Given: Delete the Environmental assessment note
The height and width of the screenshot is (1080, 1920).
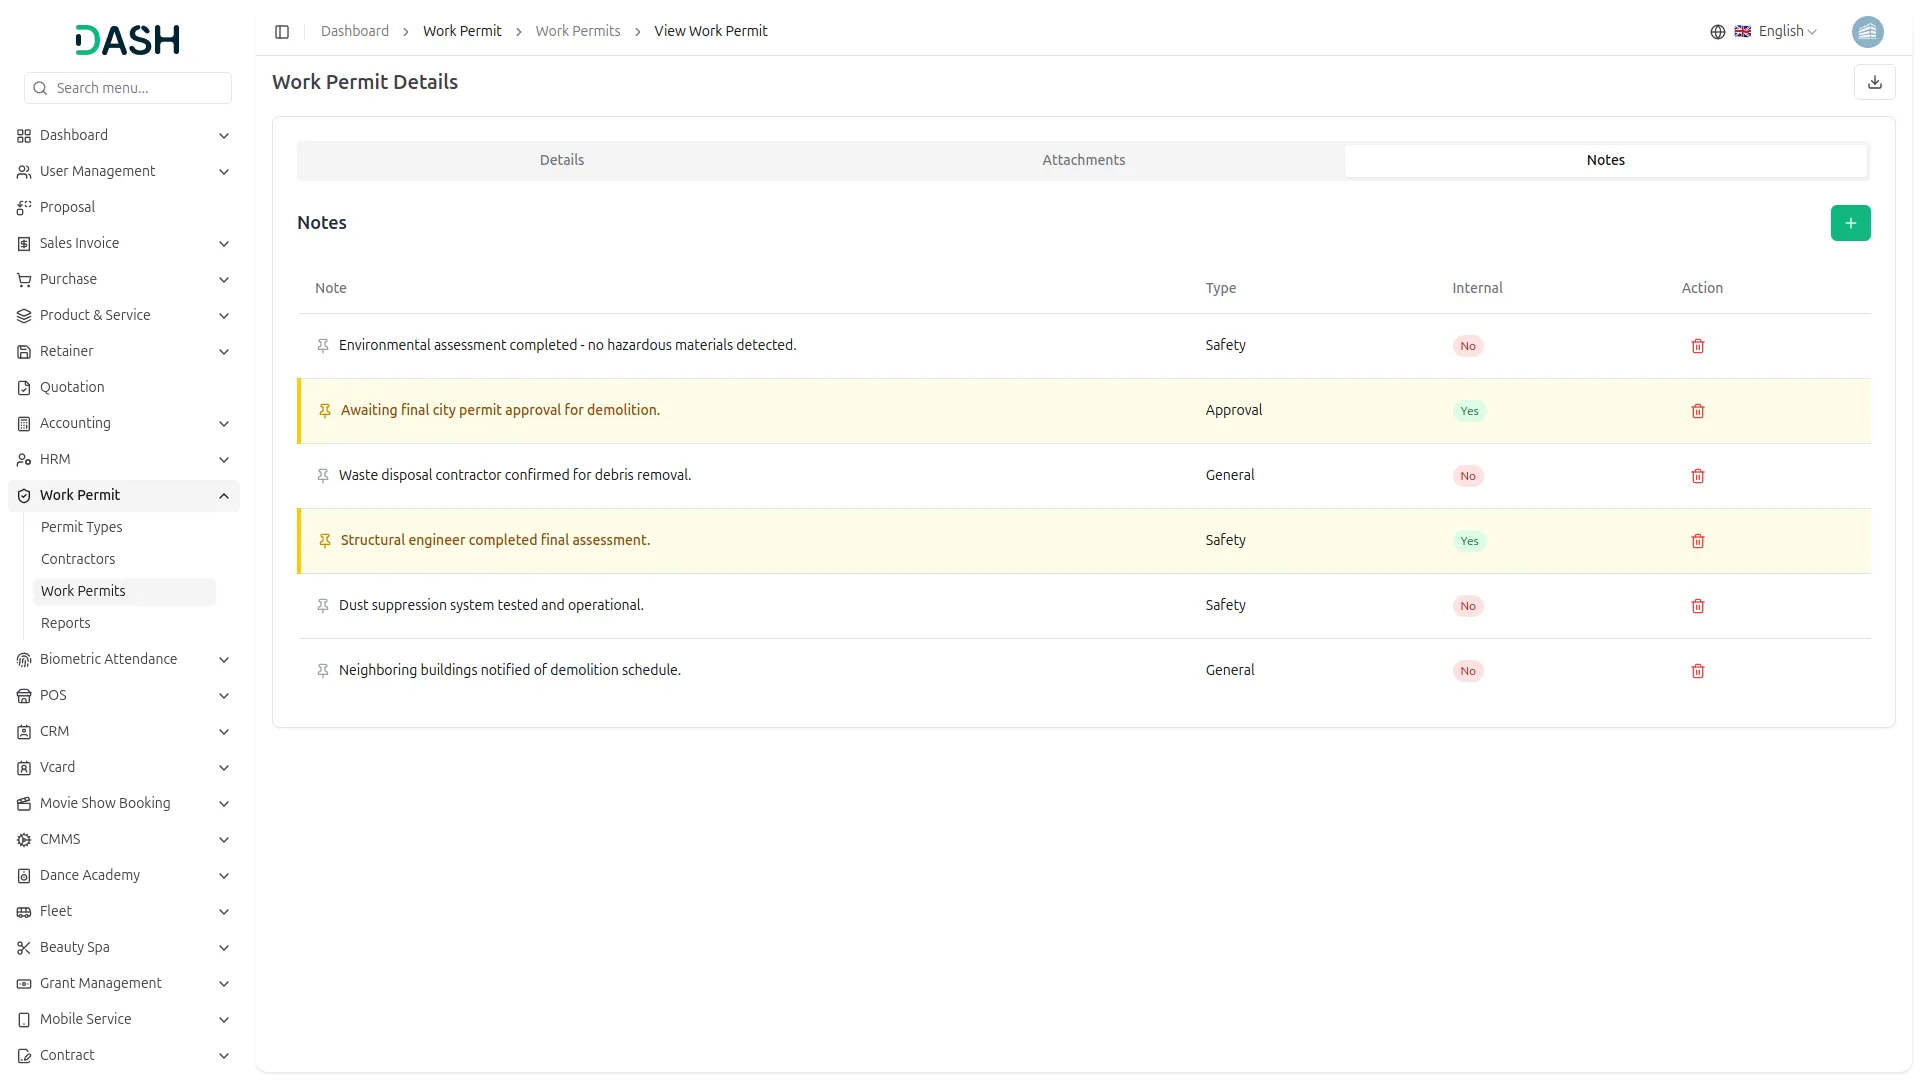Looking at the screenshot, I should pos(1697,346).
